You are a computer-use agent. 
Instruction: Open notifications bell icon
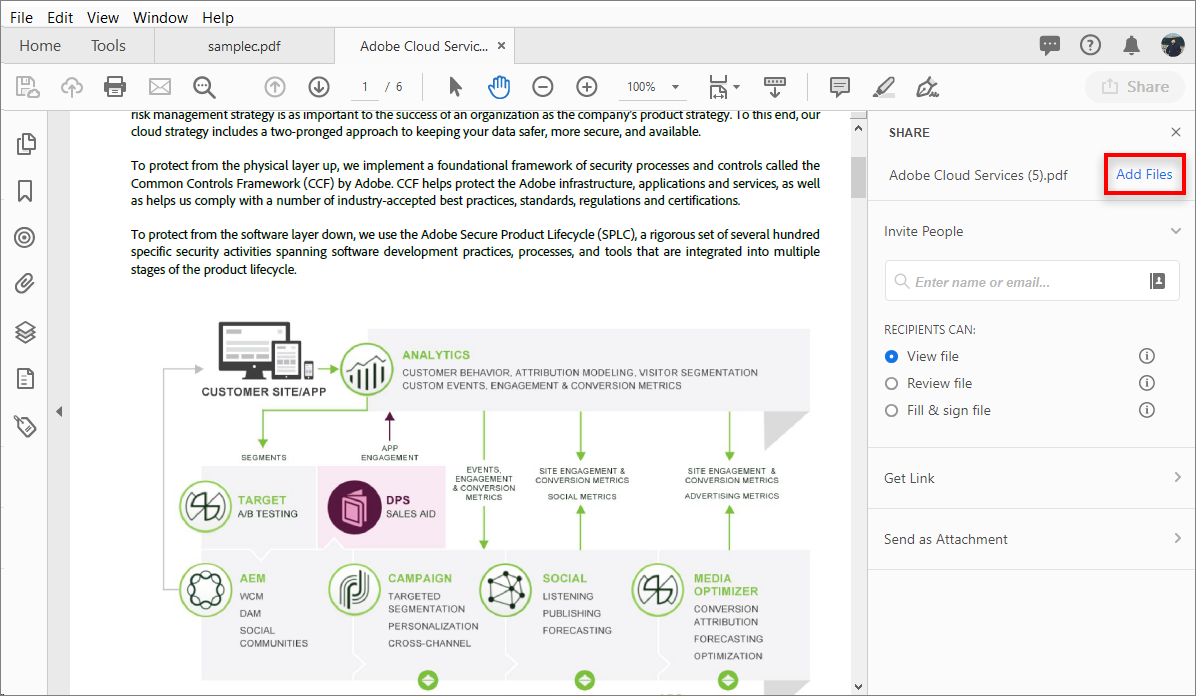point(1131,46)
